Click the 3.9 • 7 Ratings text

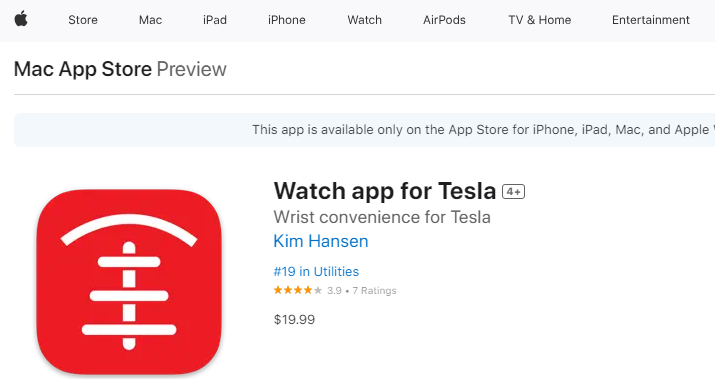[x=362, y=291]
